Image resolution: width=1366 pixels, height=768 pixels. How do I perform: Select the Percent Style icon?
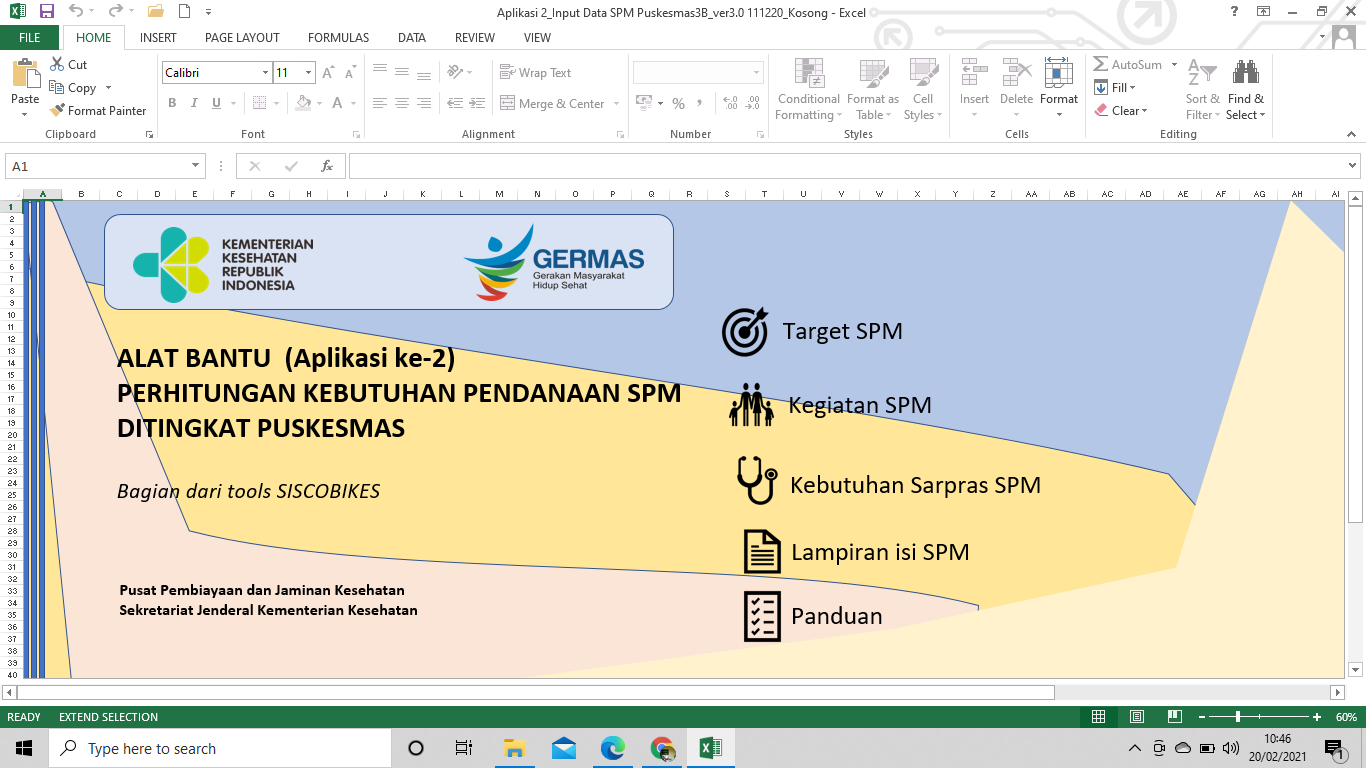pos(677,102)
